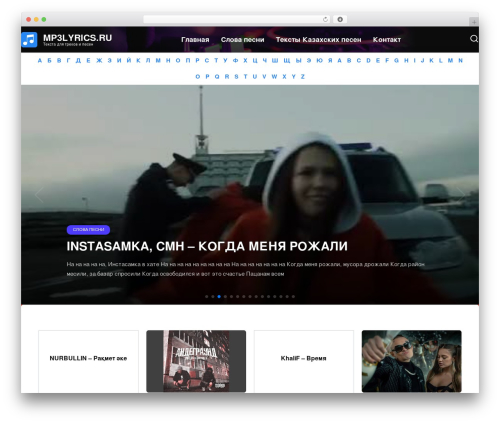This screenshot has height=423, width=500.
Task: Select the Latin letter N in the index
Action: click(x=460, y=60)
